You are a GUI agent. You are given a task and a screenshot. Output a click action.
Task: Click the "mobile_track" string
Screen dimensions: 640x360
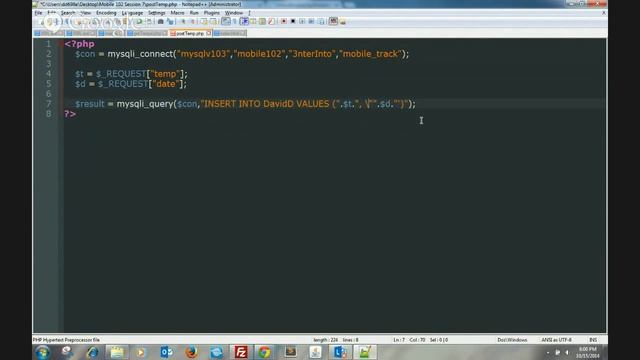pos(370,54)
